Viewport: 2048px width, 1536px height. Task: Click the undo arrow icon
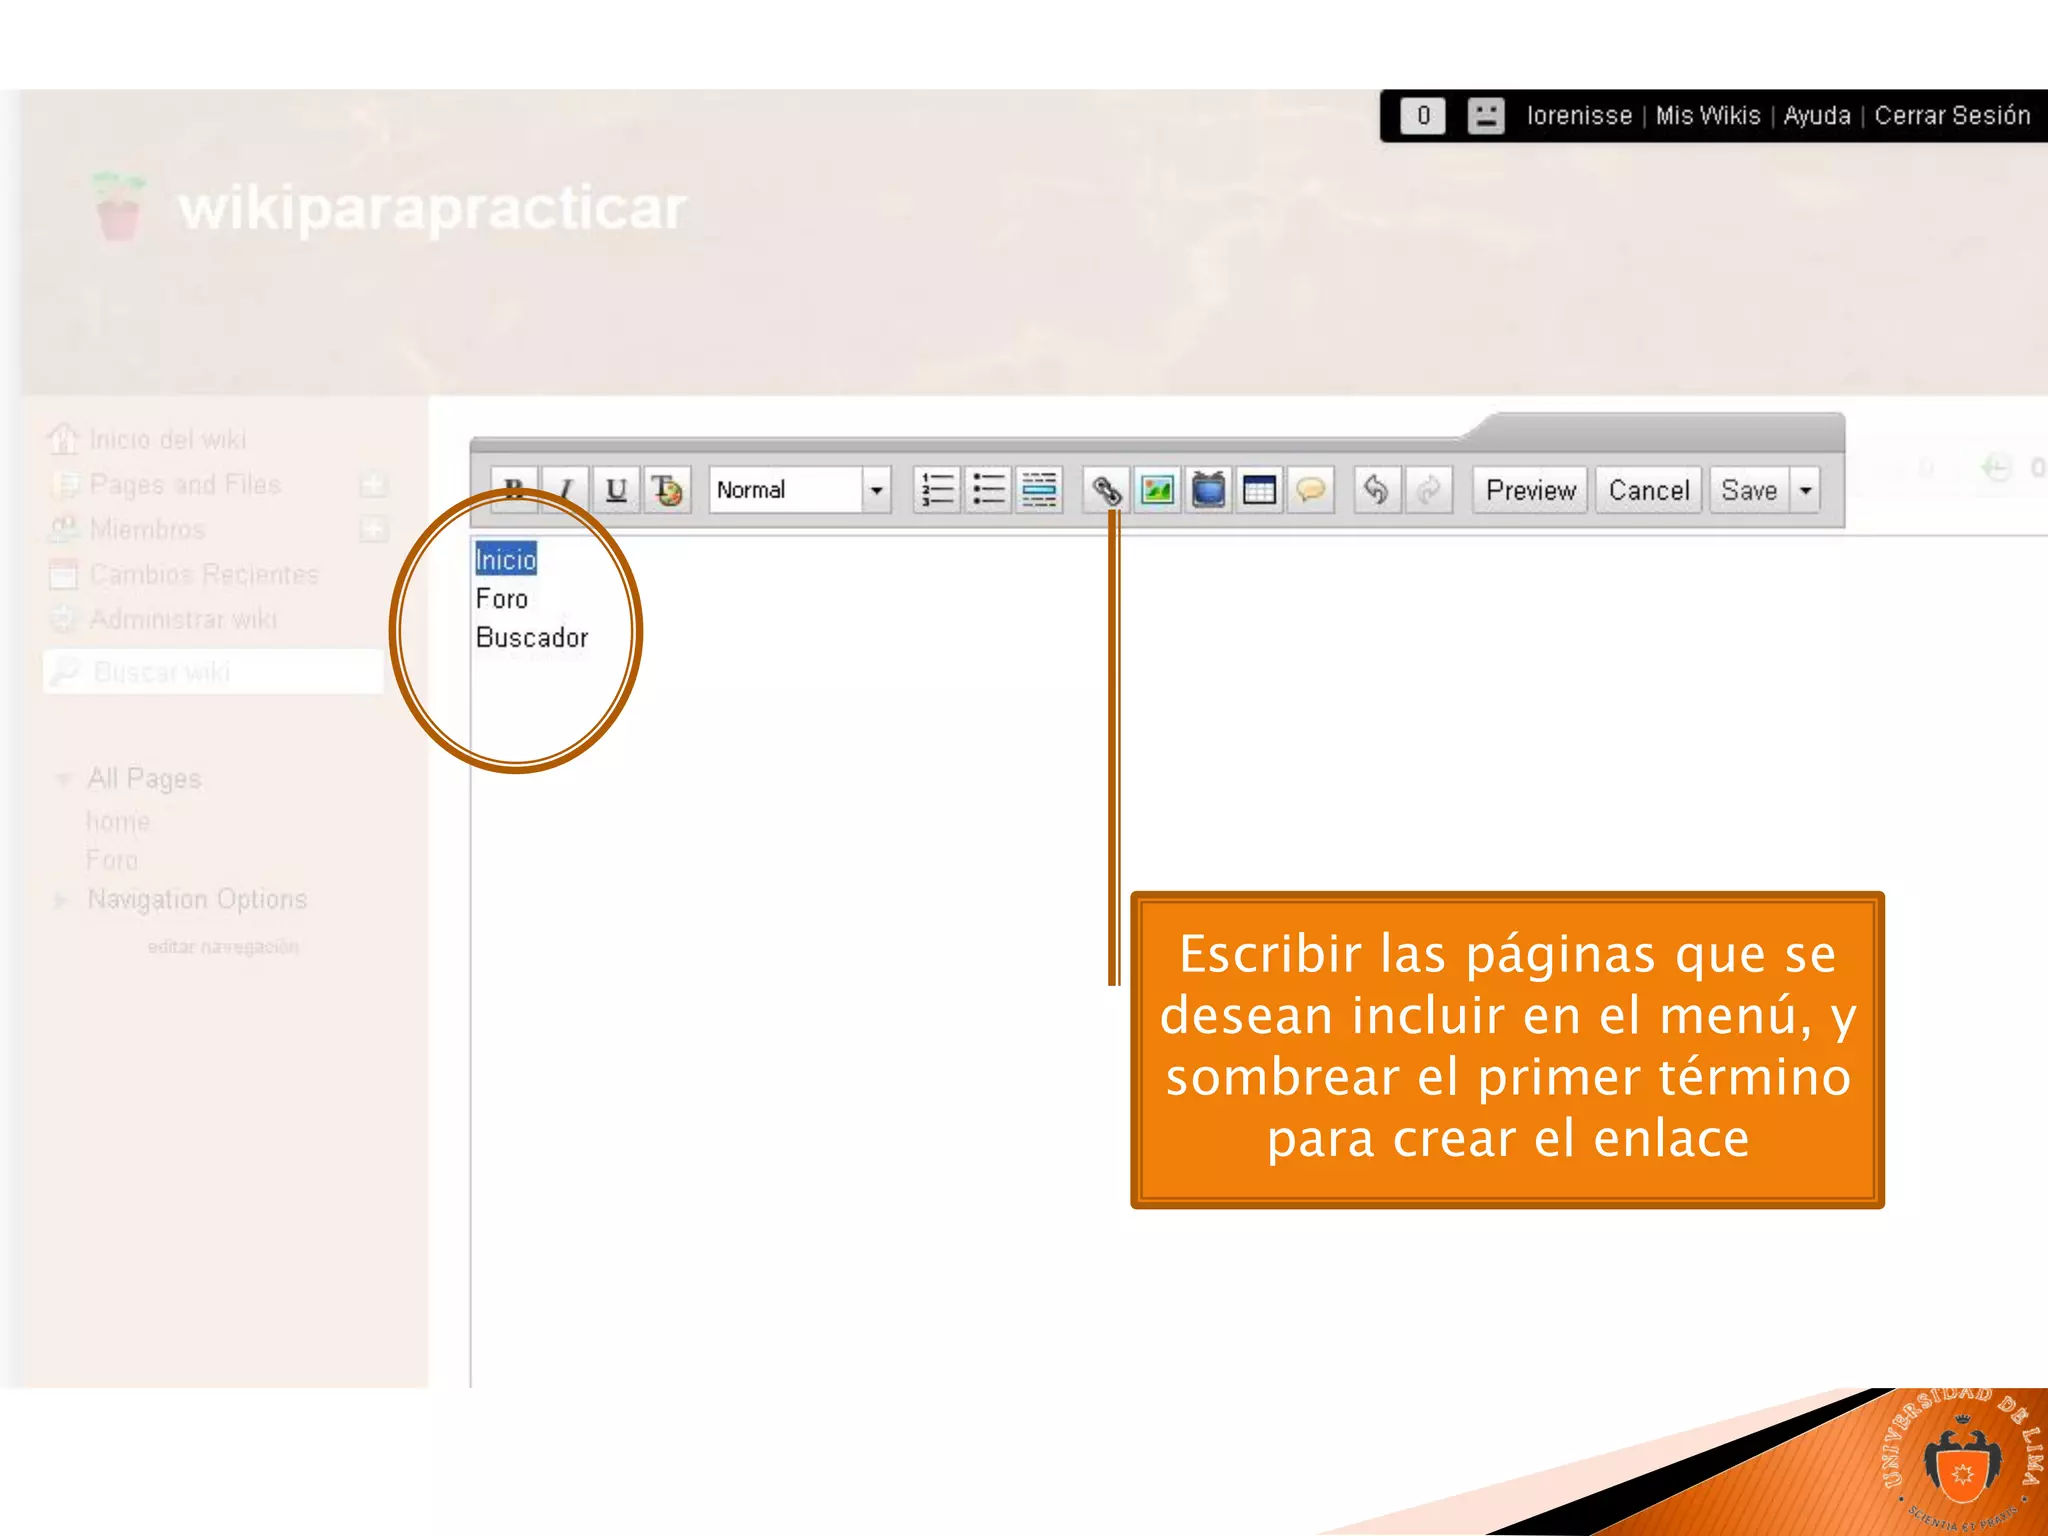tap(1377, 490)
